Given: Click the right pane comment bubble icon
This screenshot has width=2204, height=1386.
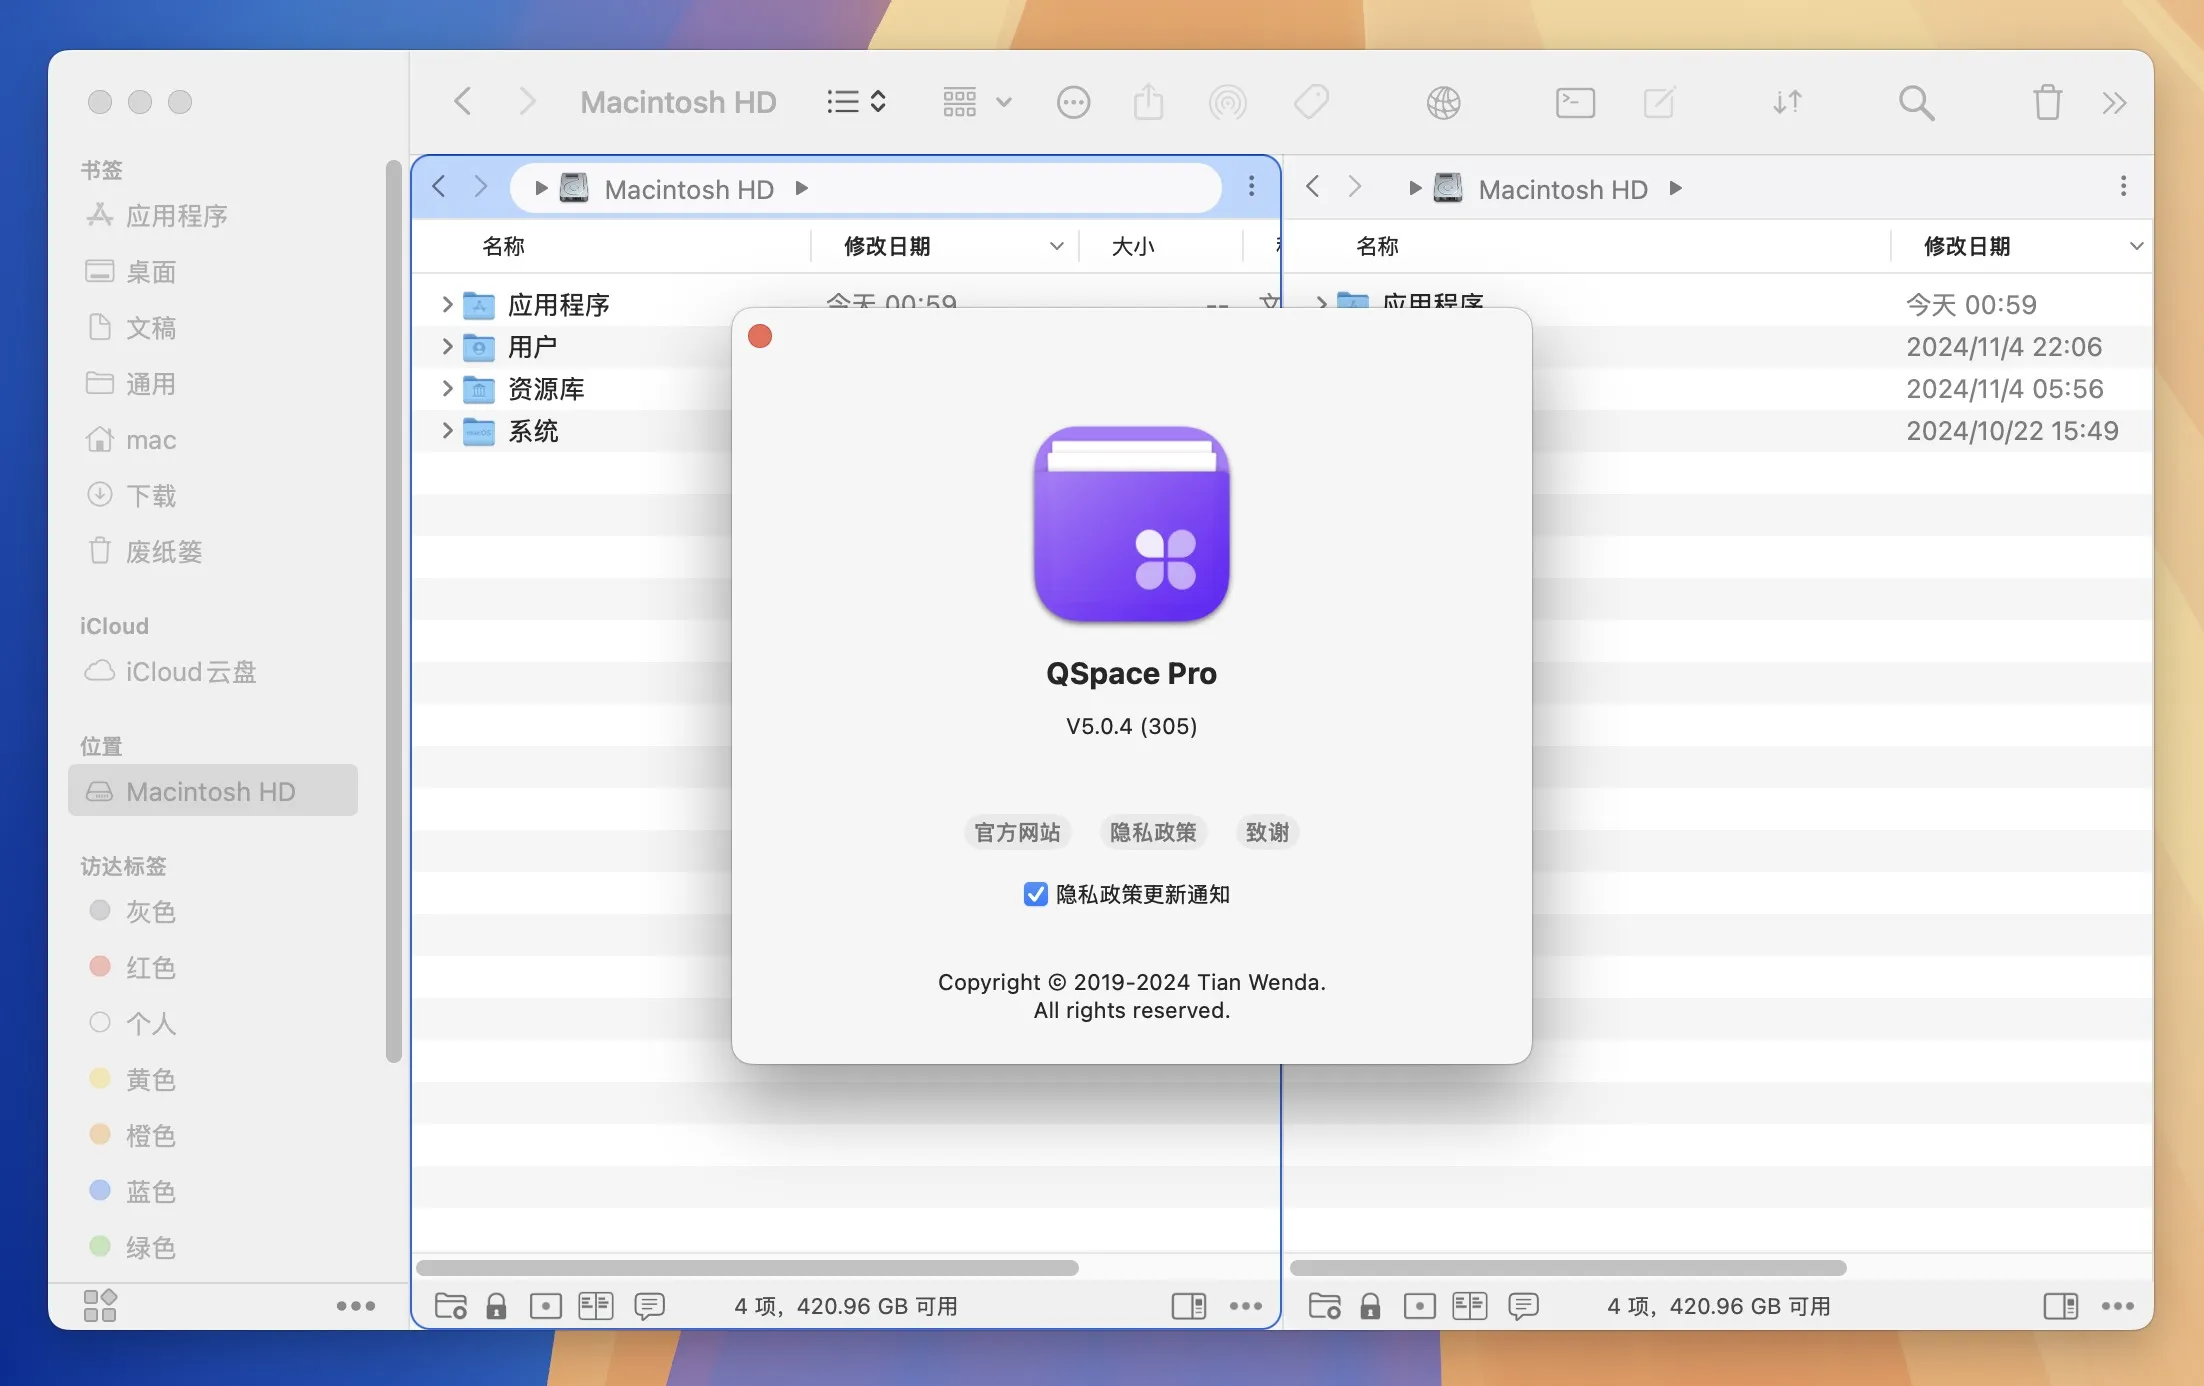Looking at the screenshot, I should (x=1524, y=1306).
